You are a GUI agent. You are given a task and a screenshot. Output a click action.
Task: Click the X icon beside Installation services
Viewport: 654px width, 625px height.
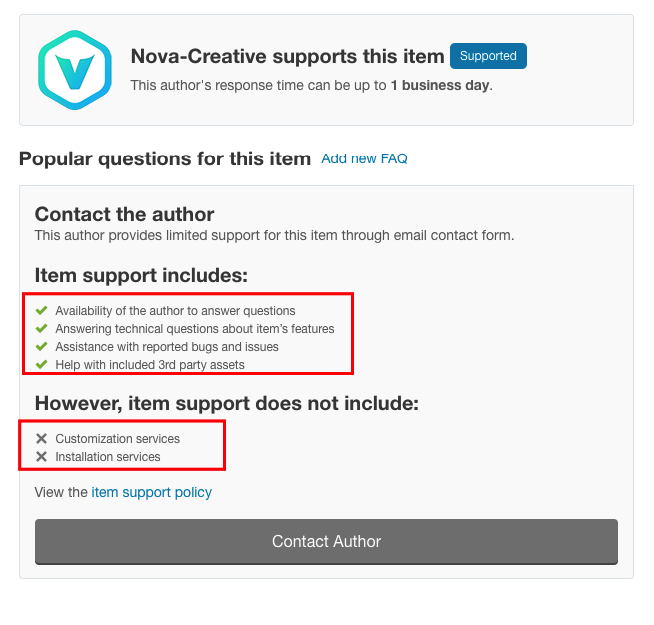(x=41, y=456)
